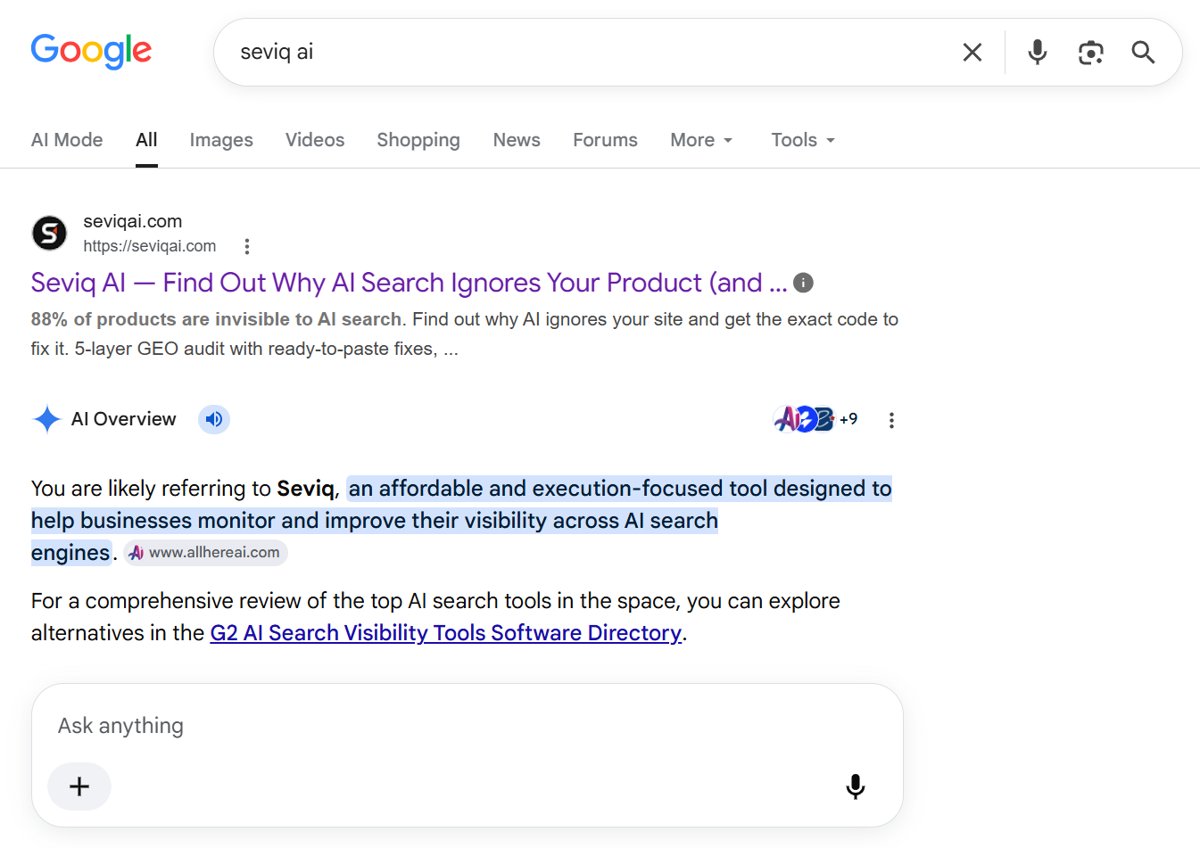Switch to the Videos tab
The height and width of the screenshot is (848, 1200).
coord(315,140)
